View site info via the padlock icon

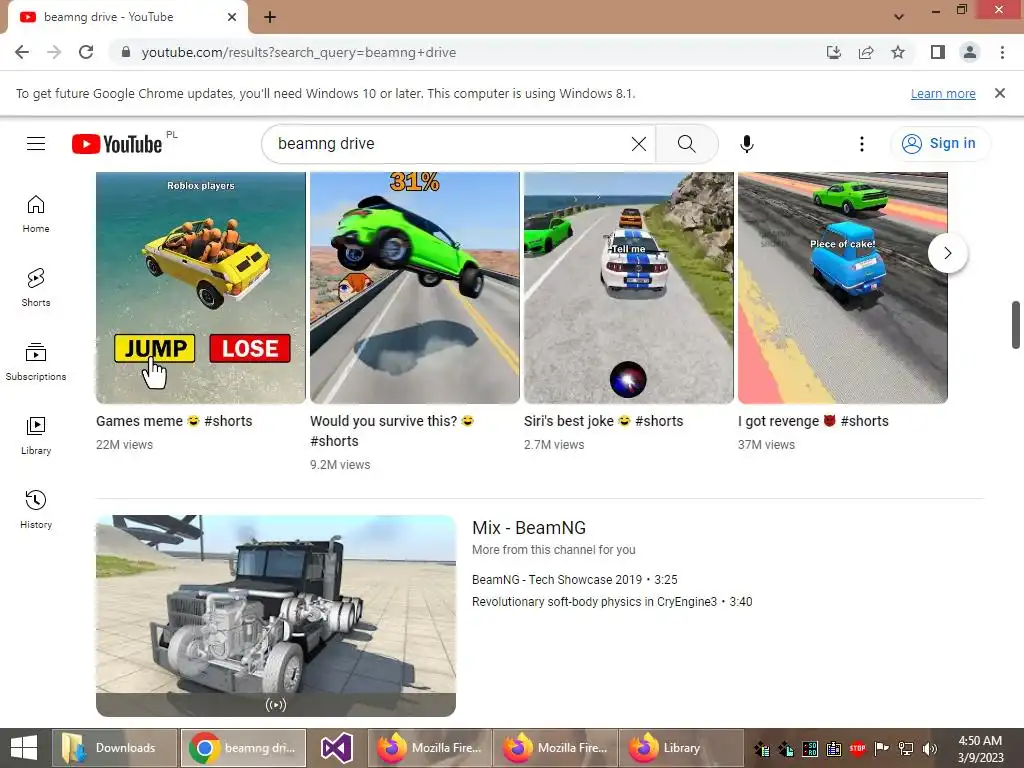click(126, 52)
